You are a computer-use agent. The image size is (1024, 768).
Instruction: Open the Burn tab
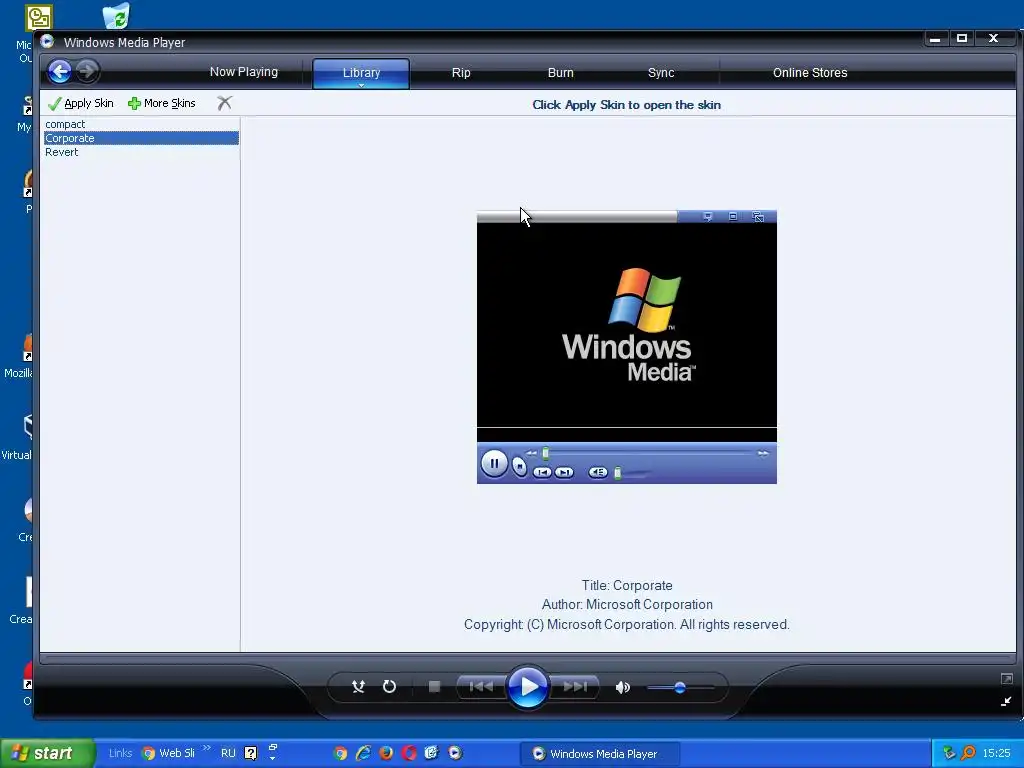[x=560, y=72]
